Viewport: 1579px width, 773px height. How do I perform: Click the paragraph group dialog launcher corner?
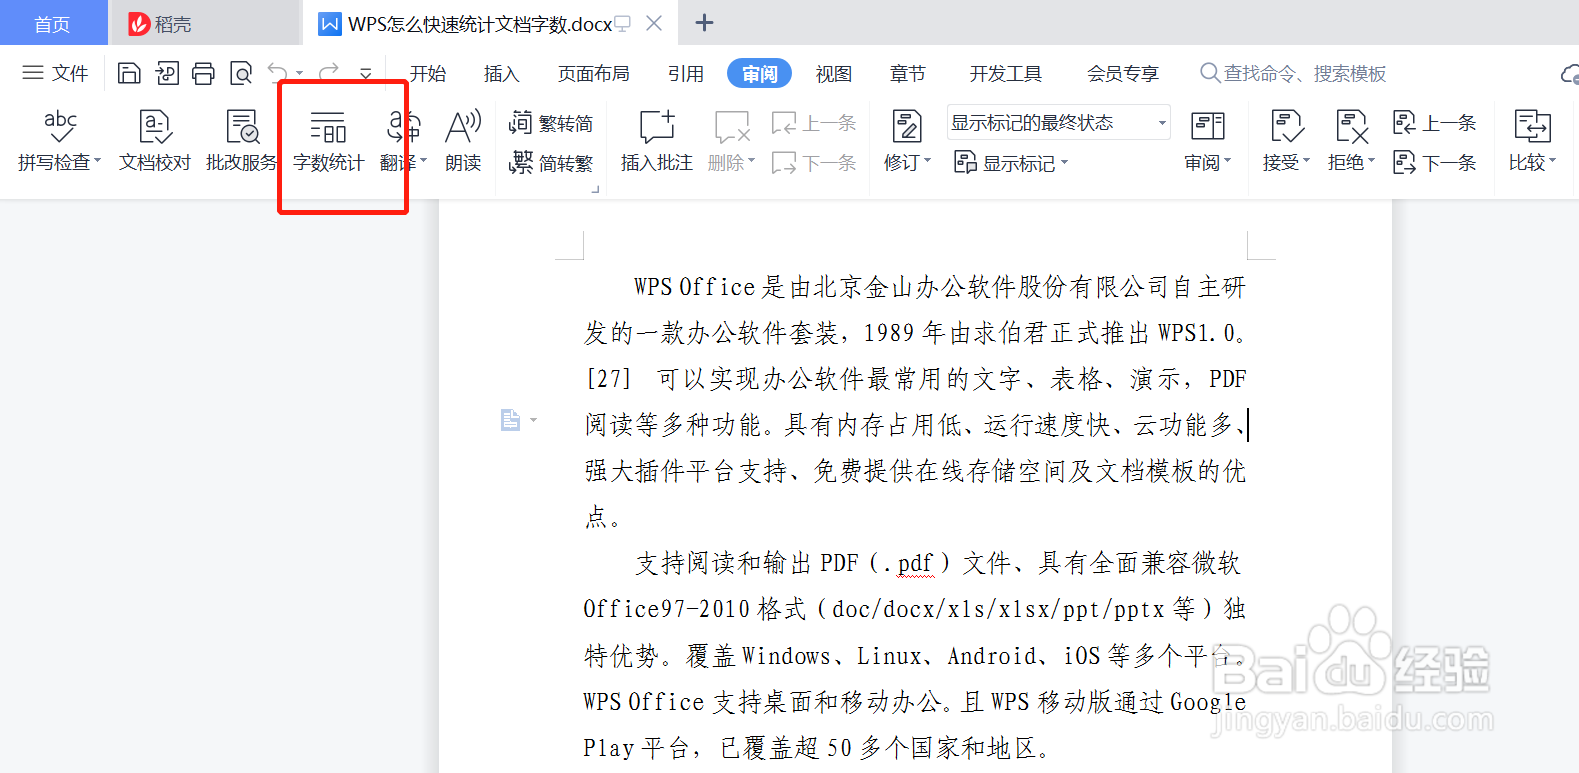pos(595,188)
